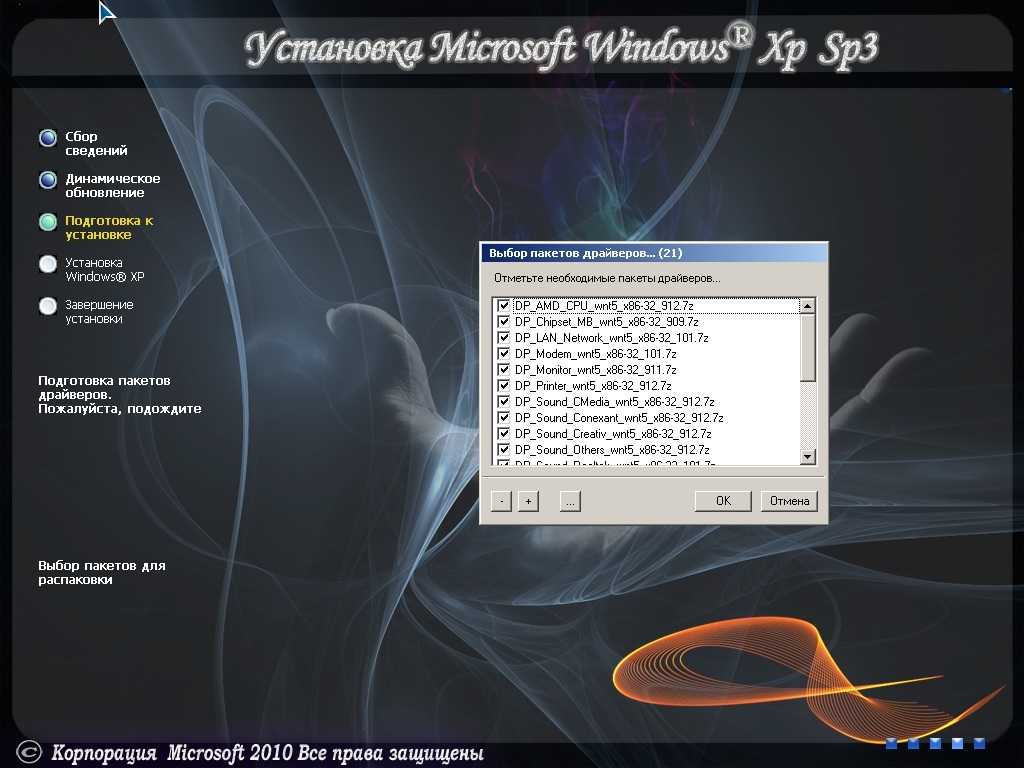The image size is (1024, 768).
Task: Confirm driver selection with OK
Action: click(x=723, y=501)
